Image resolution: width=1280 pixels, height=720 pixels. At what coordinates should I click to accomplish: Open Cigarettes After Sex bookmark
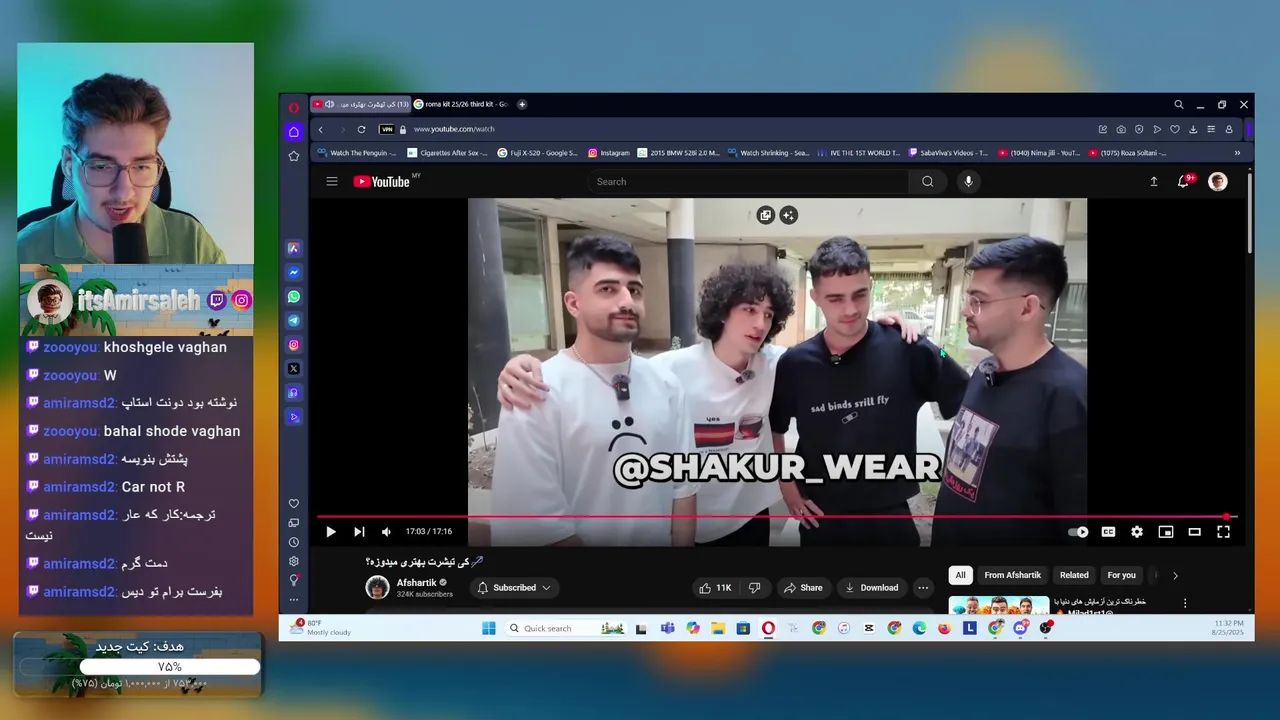(x=448, y=153)
